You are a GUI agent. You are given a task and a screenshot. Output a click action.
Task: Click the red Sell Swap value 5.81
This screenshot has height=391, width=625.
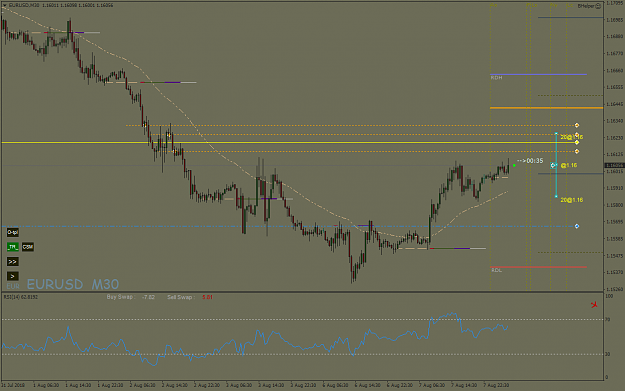(207, 297)
